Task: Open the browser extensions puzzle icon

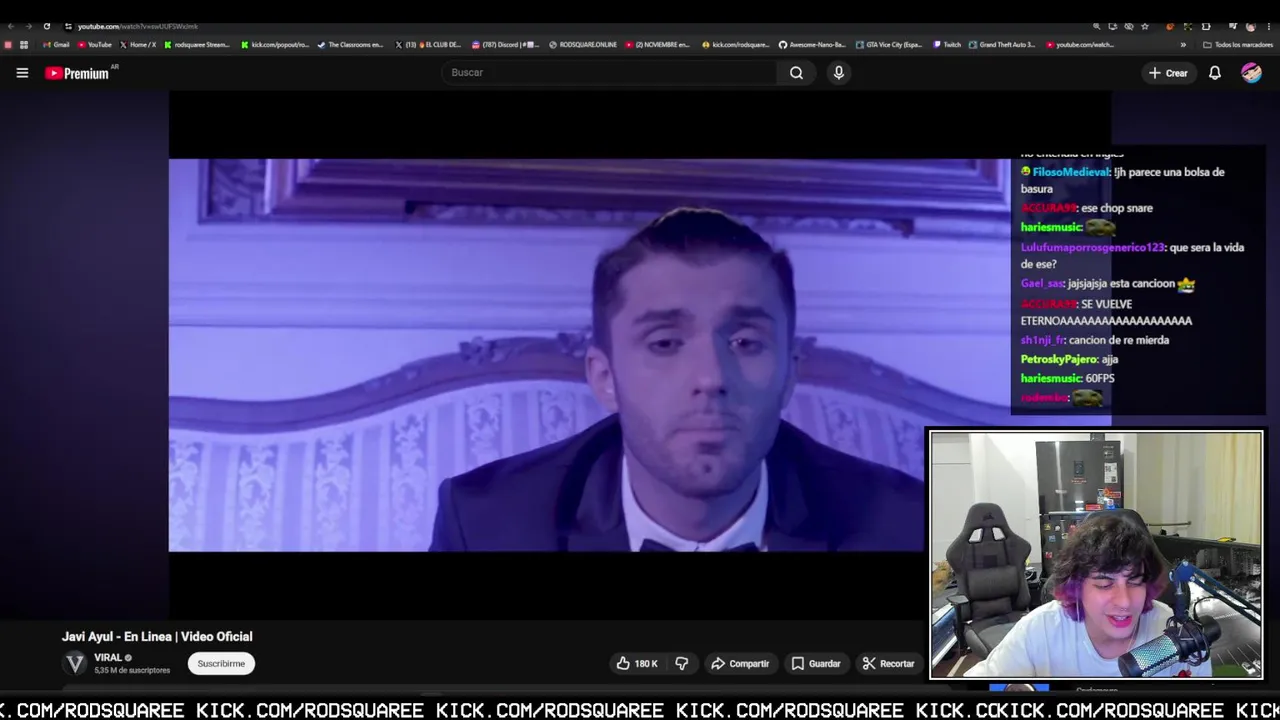Action: tap(1206, 26)
